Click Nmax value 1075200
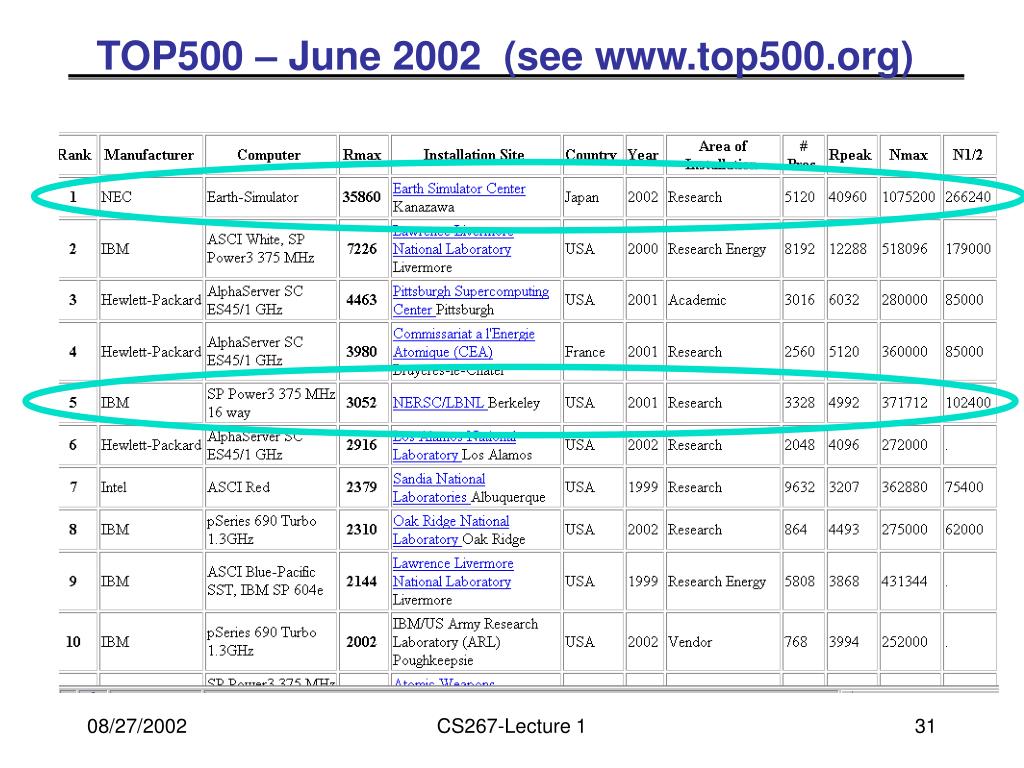This screenshot has width=1024, height=768. (x=908, y=197)
